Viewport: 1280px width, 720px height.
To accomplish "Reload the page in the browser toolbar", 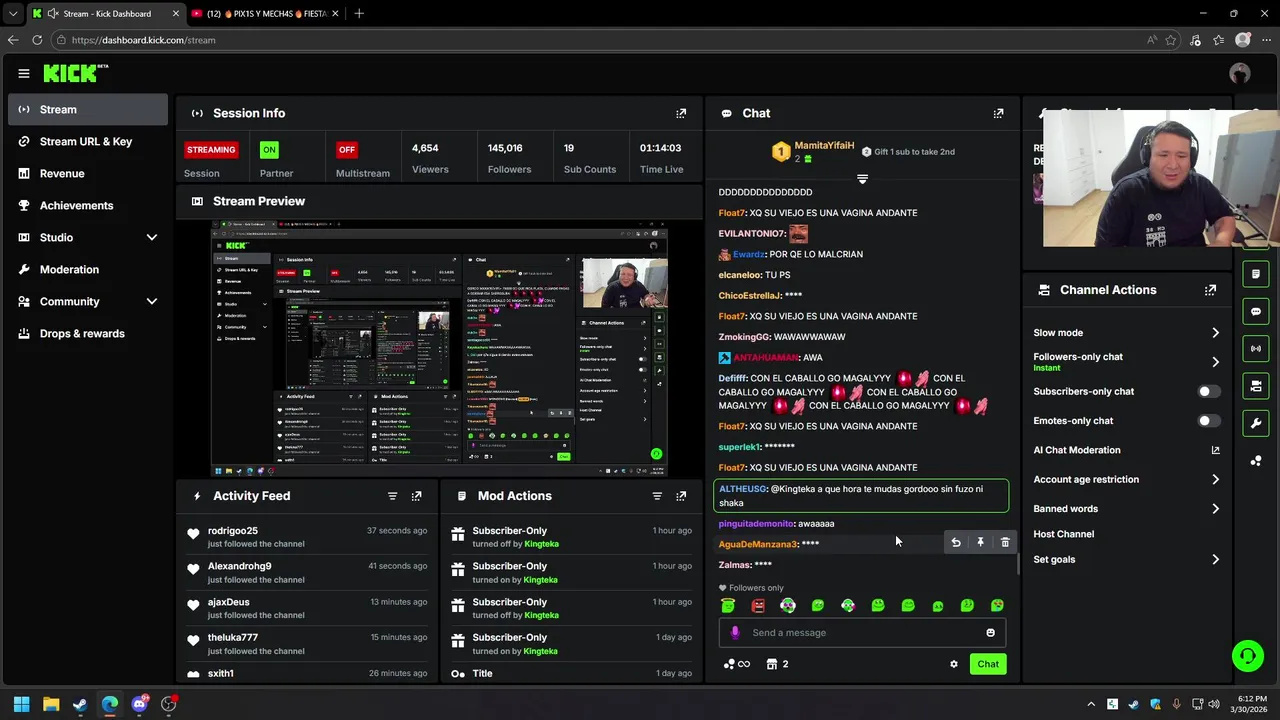I will tap(37, 40).
